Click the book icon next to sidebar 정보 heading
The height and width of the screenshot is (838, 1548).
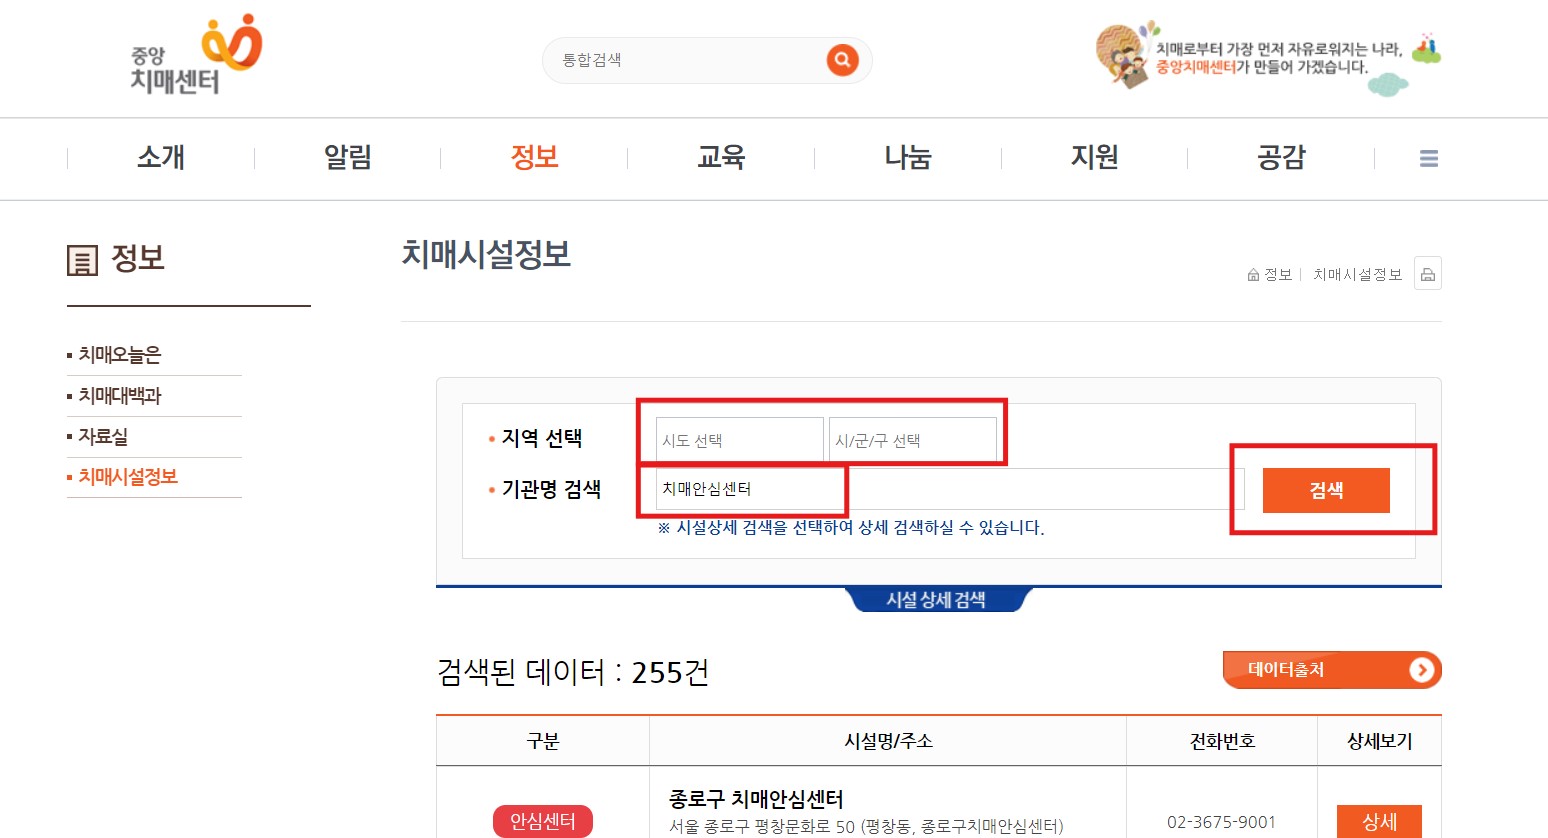click(83, 260)
